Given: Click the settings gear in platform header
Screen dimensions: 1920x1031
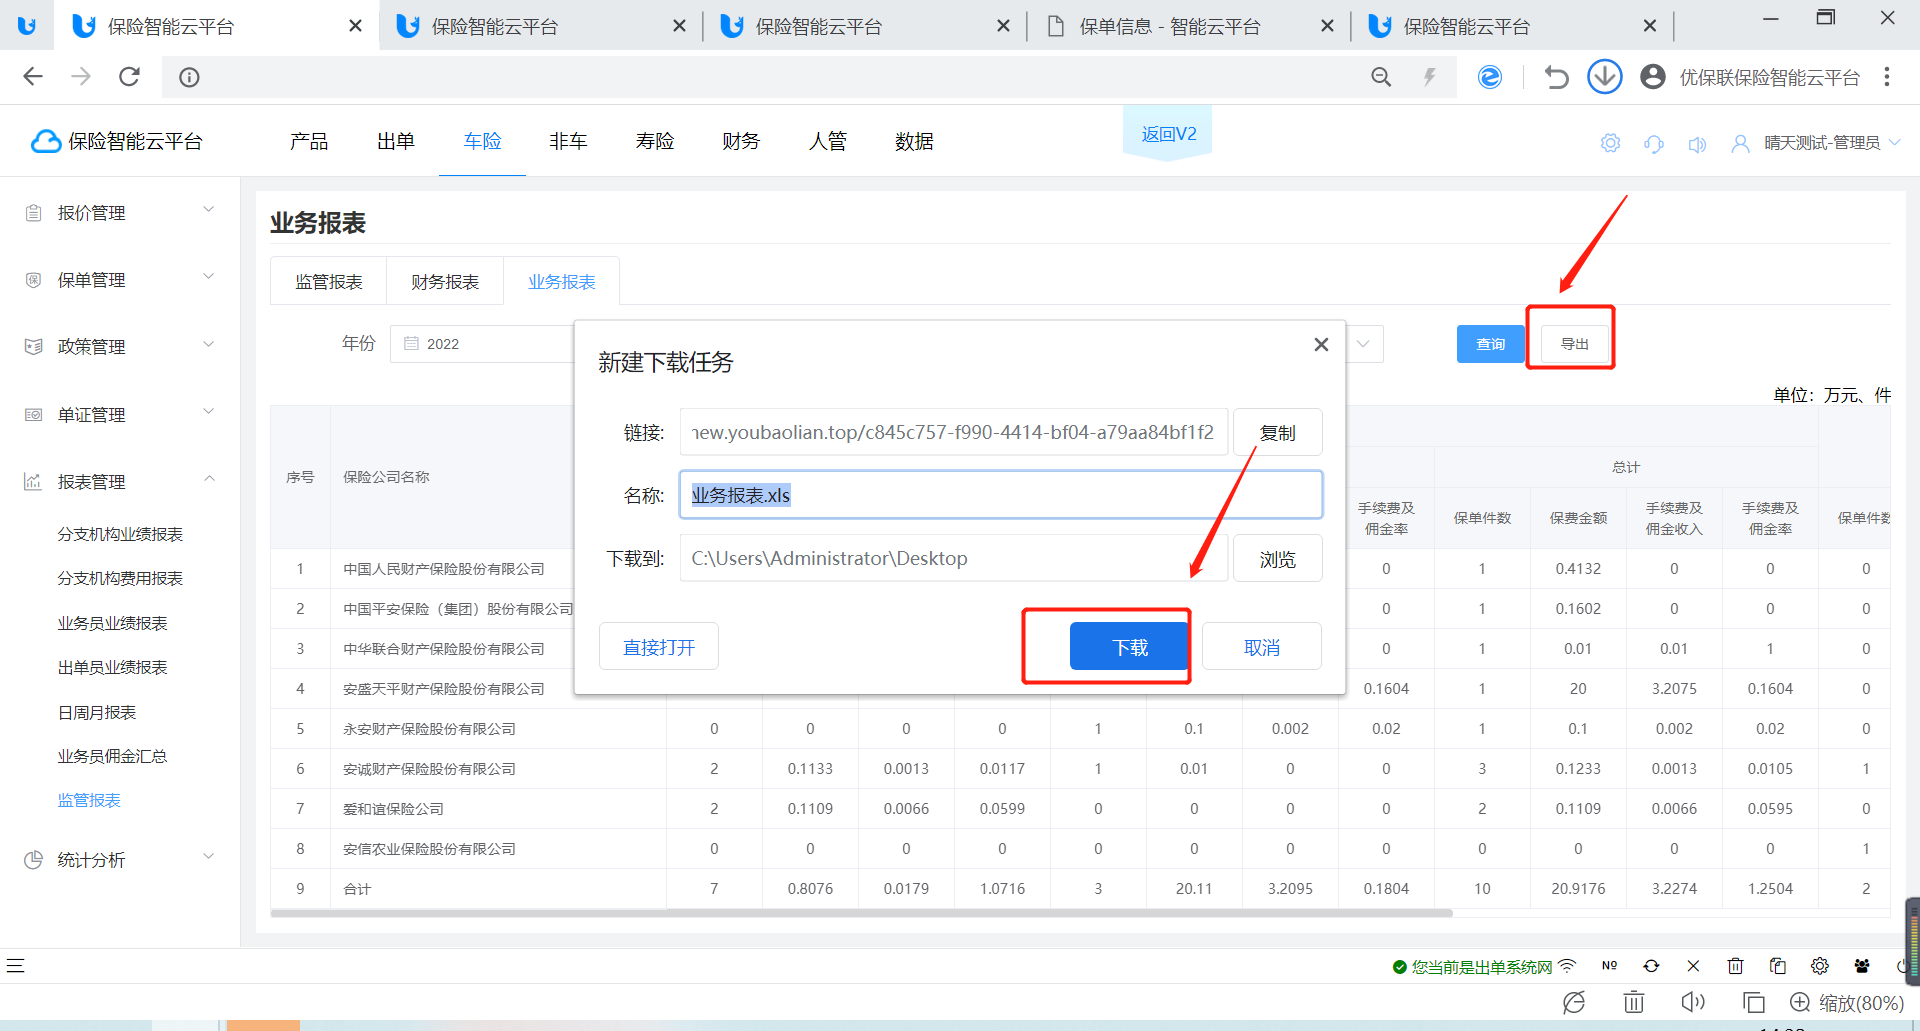Looking at the screenshot, I should [1610, 143].
